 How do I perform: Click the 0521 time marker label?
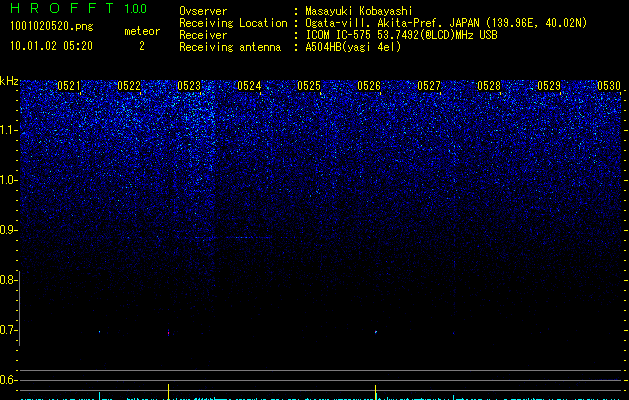[x=69, y=86]
